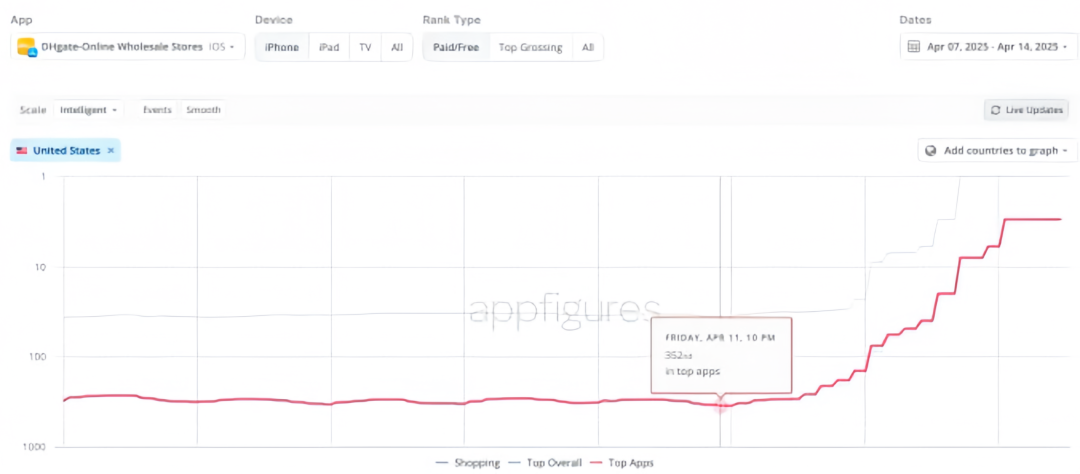1080x474 pixels.
Task: Click the Live Updates refresh icon
Action: tap(995, 110)
